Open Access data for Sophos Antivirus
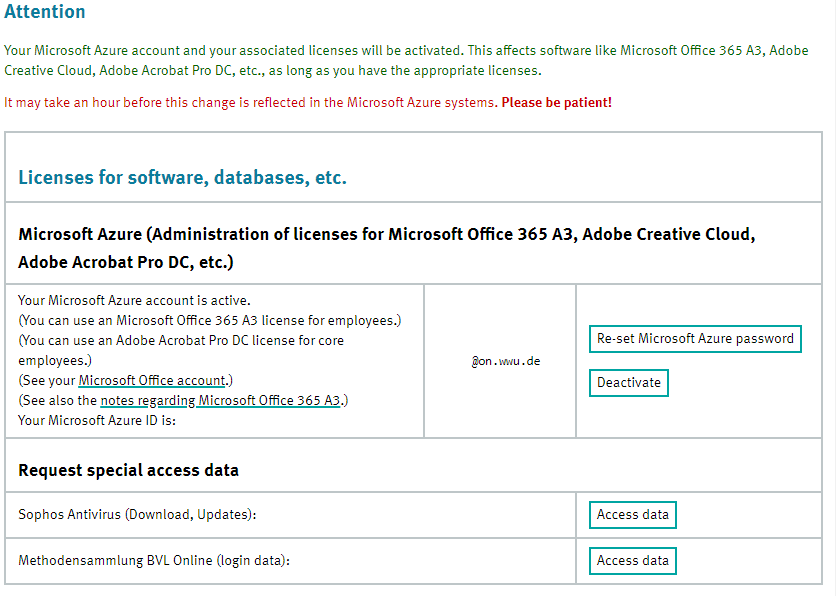 (632, 515)
